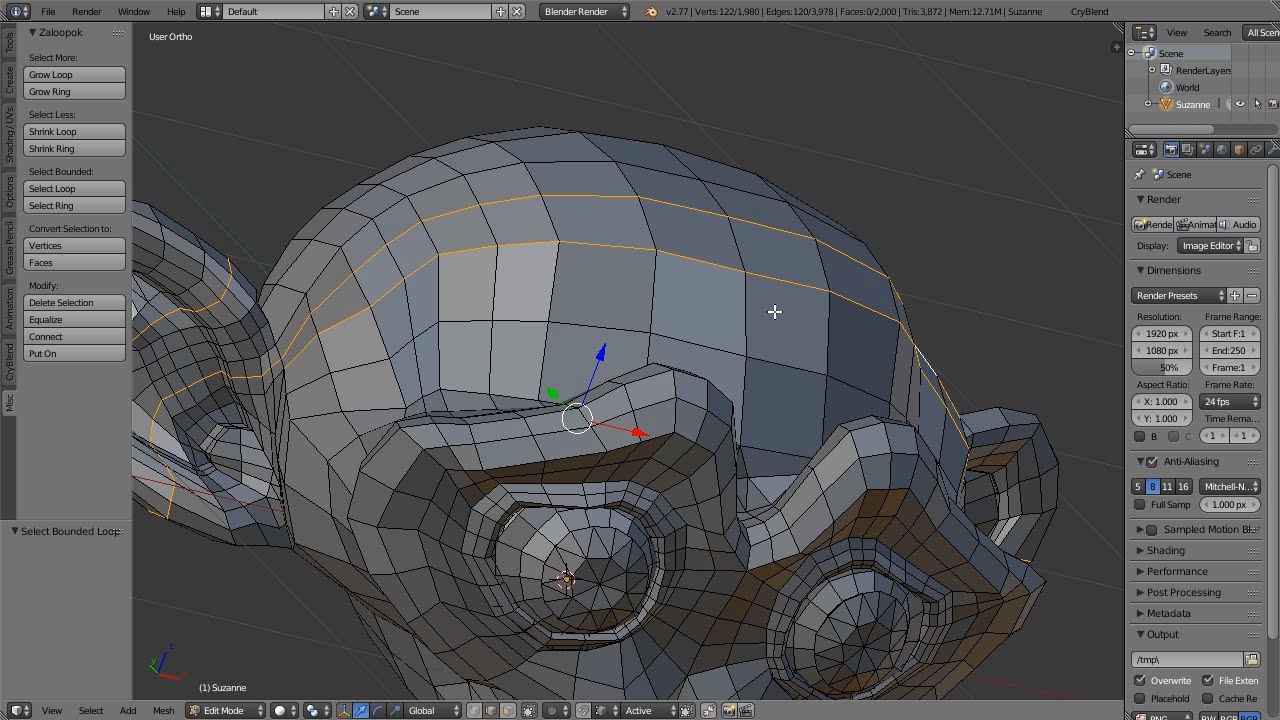Open the outliner editor type selector
Viewport: 1280px width, 720px height.
1144,33
